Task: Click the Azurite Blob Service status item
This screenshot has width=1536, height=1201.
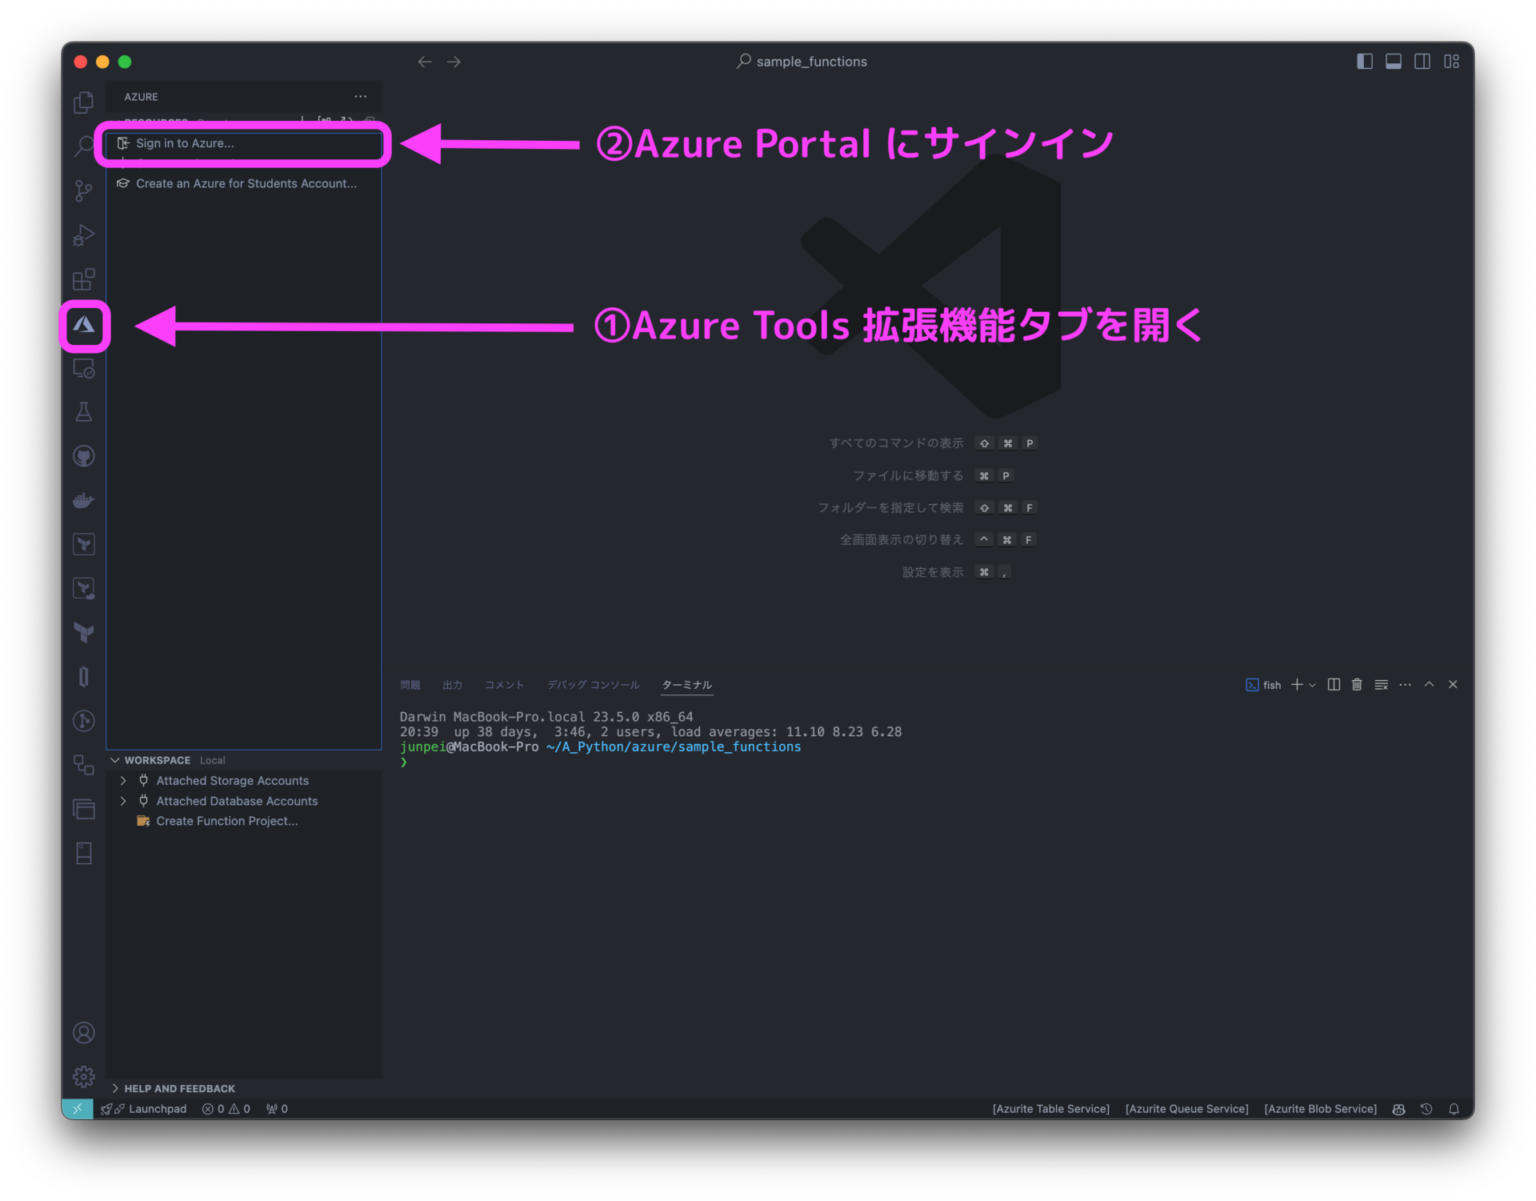Action: pyautogui.click(x=1320, y=1108)
